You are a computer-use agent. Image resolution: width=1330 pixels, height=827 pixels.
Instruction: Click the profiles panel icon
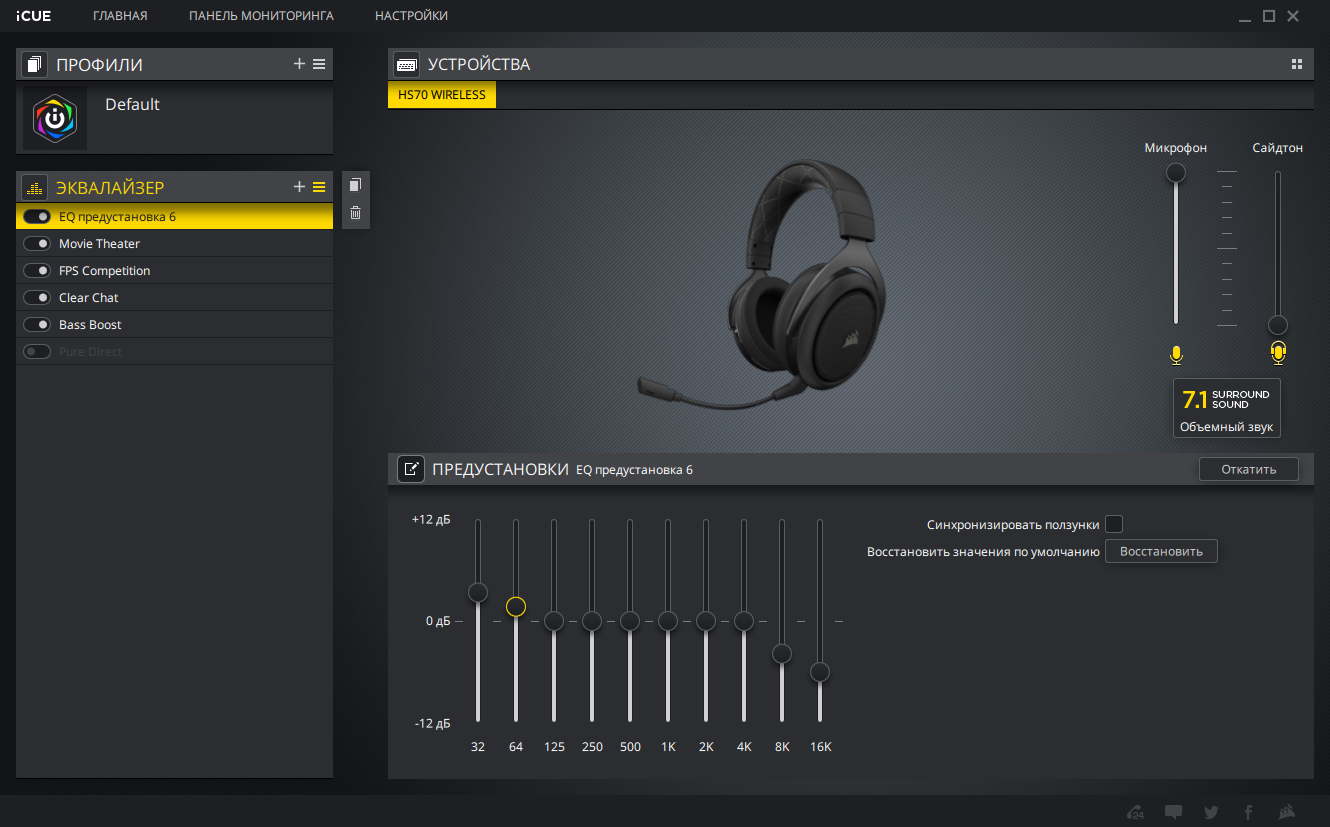pos(35,64)
